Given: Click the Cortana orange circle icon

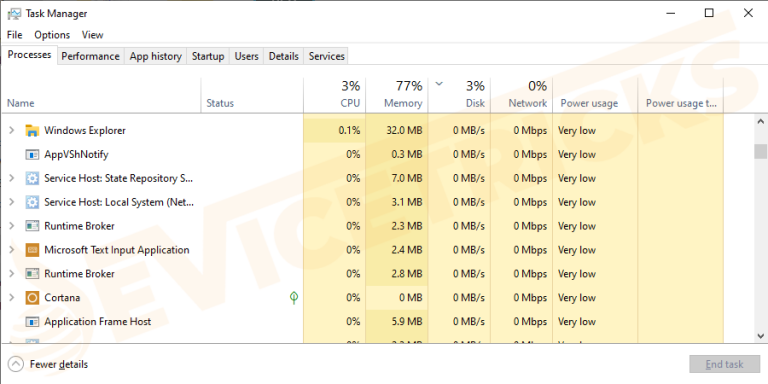Looking at the screenshot, I should tap(32, 298).
